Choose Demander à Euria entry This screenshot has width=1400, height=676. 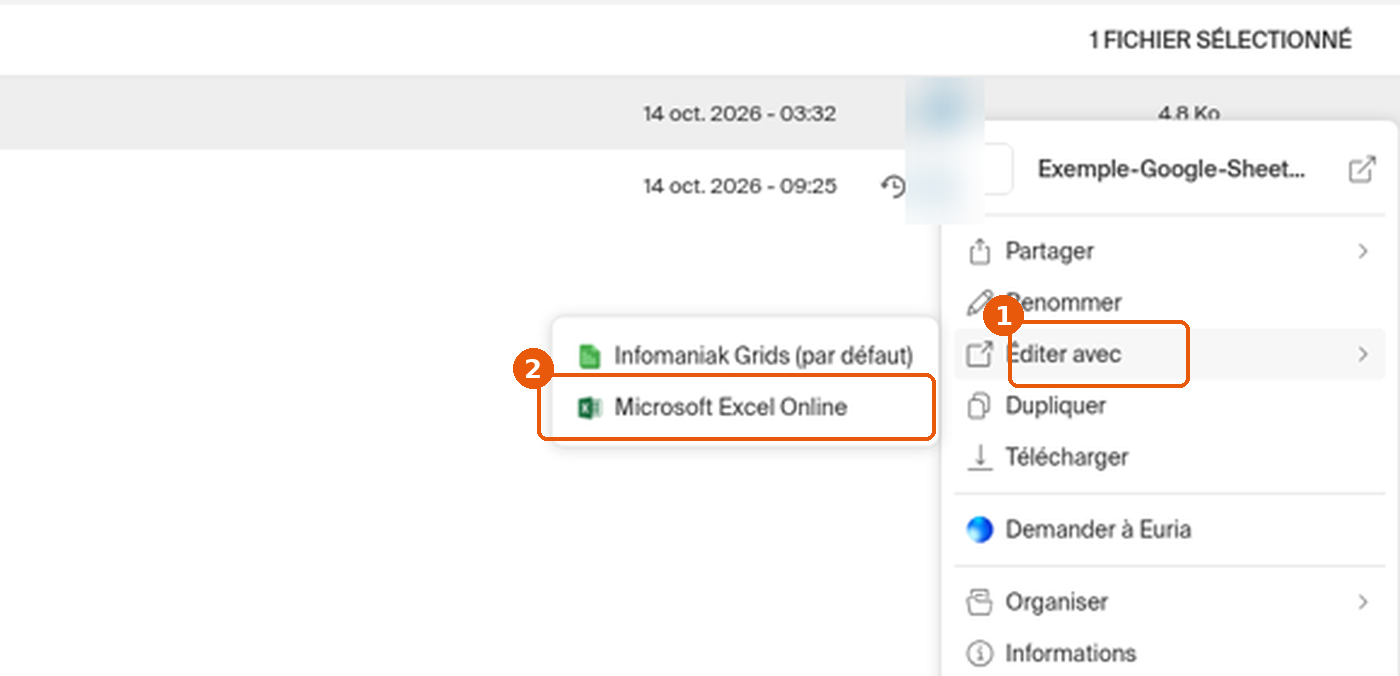coord(1169,529)
